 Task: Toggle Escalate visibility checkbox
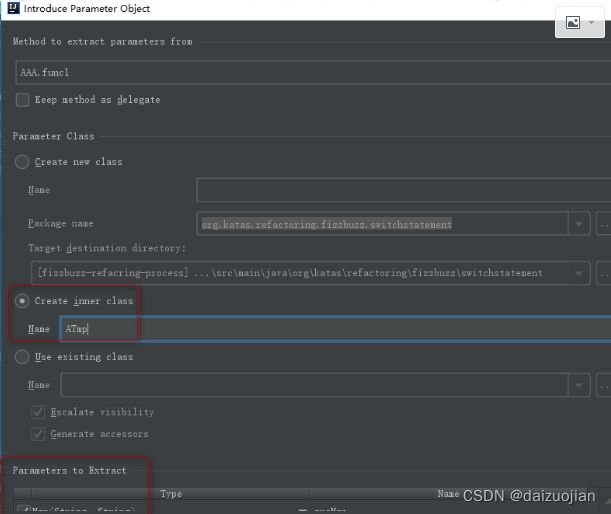coord(38,412)
